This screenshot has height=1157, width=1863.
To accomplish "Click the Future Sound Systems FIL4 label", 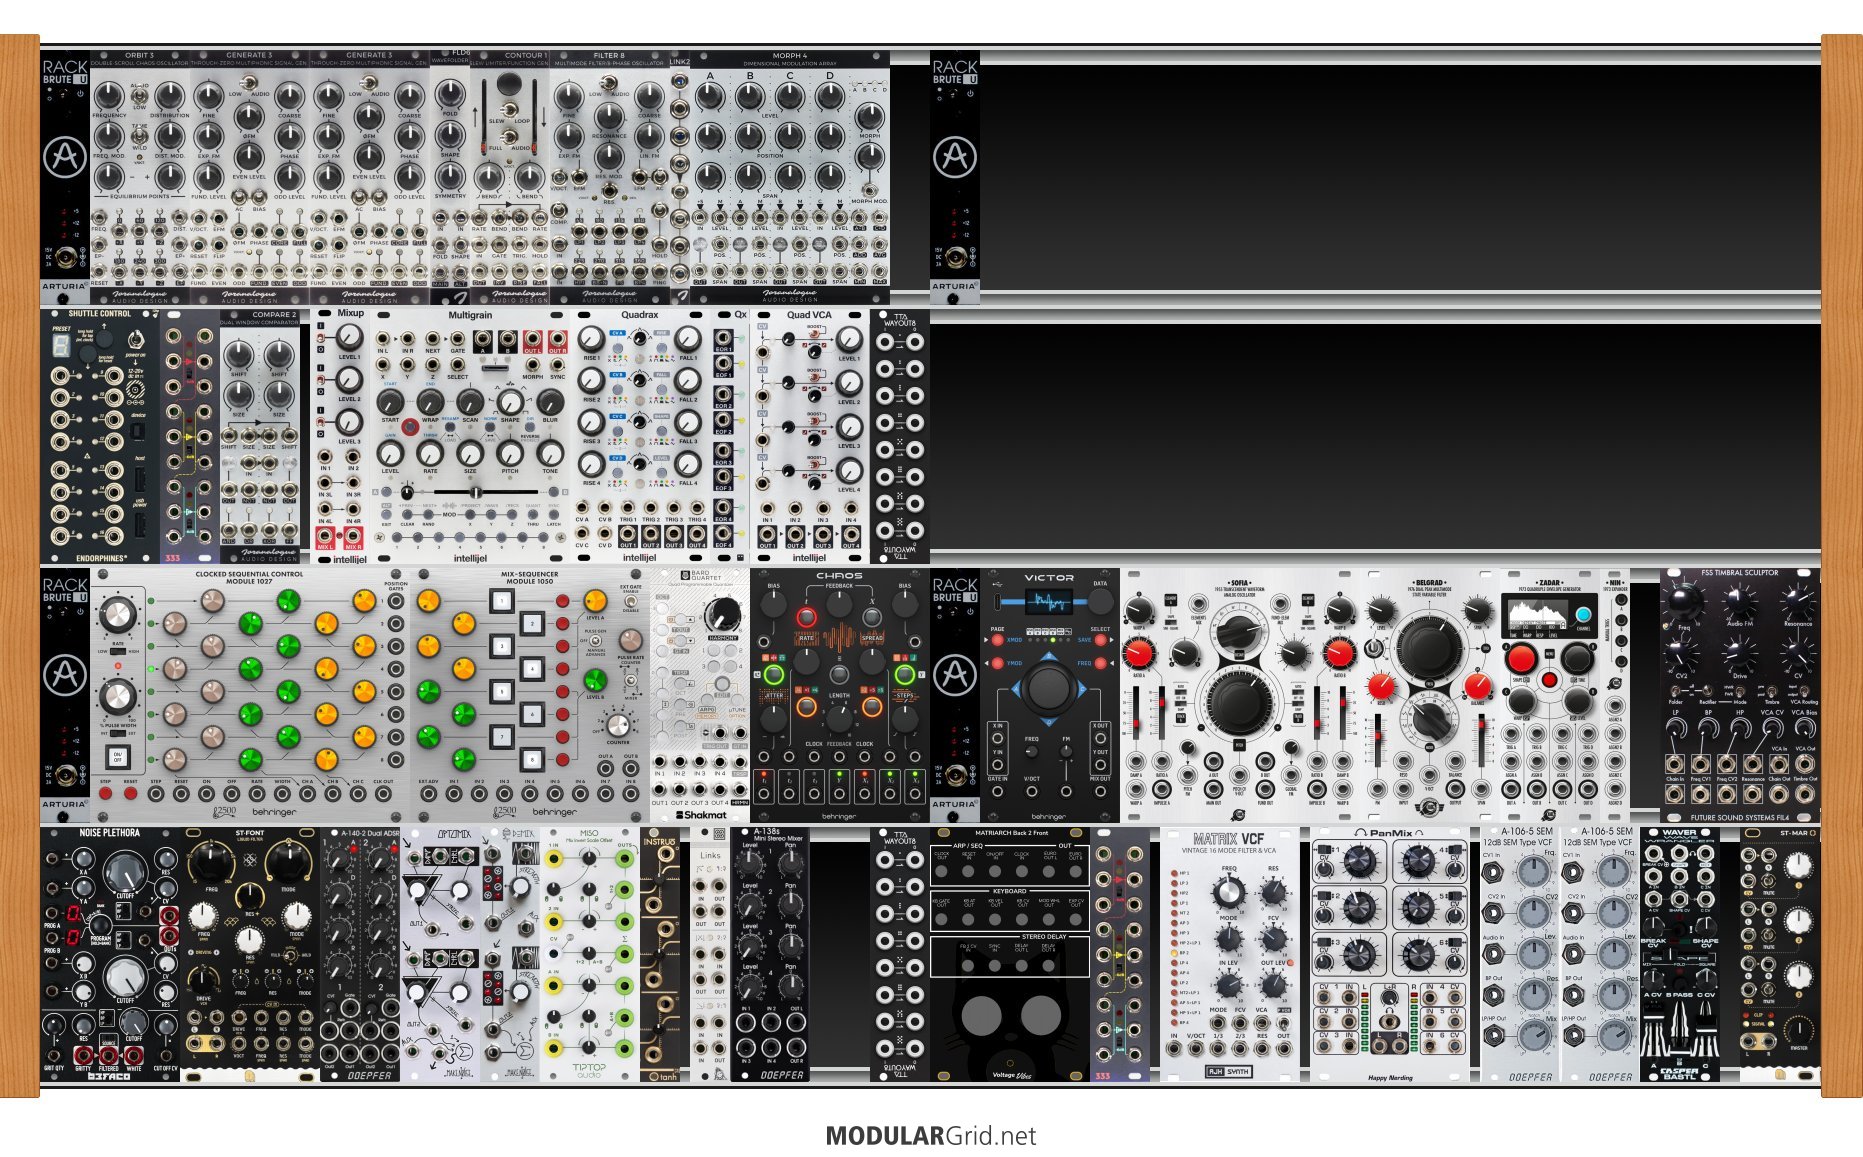I will [x=1739, y=817].
